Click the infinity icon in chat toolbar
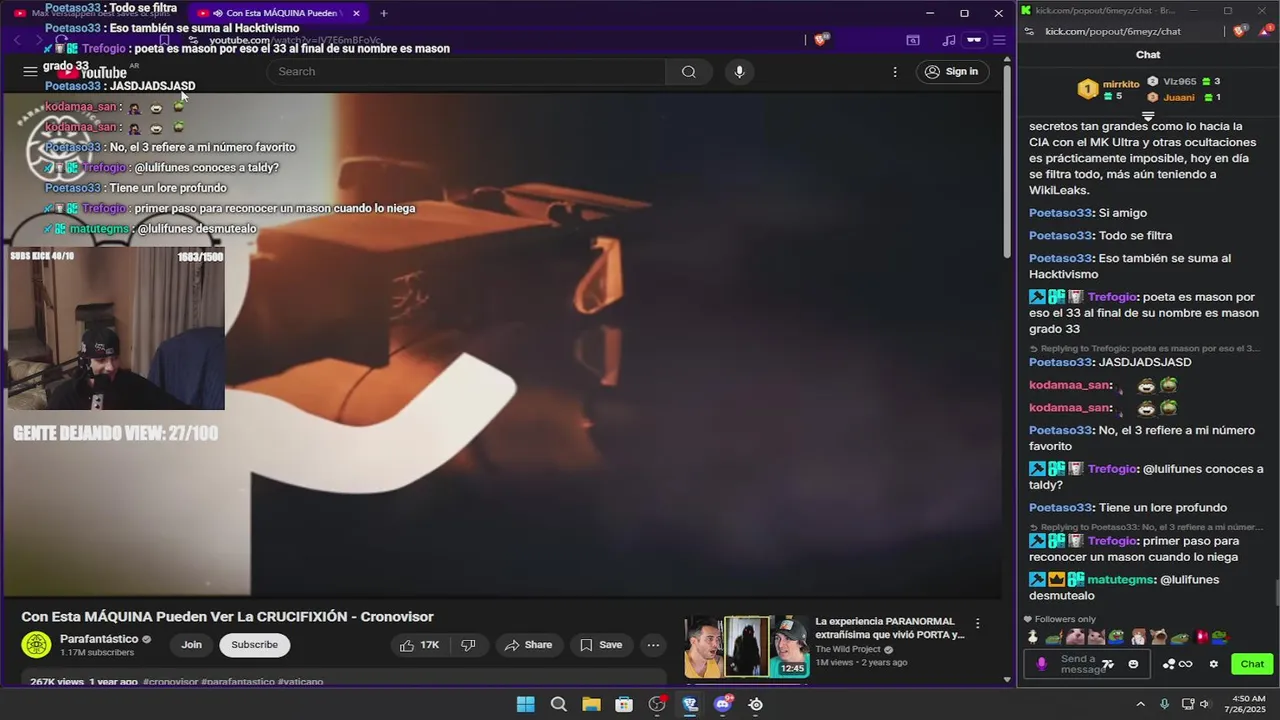 pos(1185,664)
